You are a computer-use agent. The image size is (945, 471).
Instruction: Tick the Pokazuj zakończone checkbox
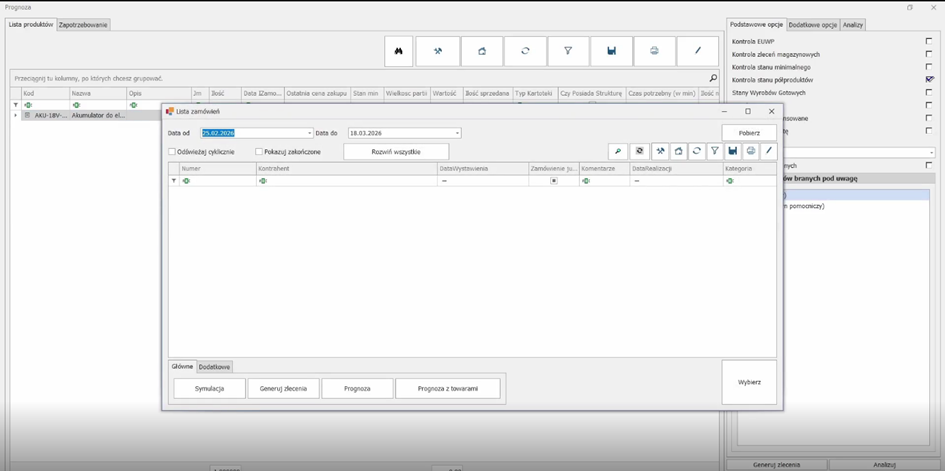point(259,152)
